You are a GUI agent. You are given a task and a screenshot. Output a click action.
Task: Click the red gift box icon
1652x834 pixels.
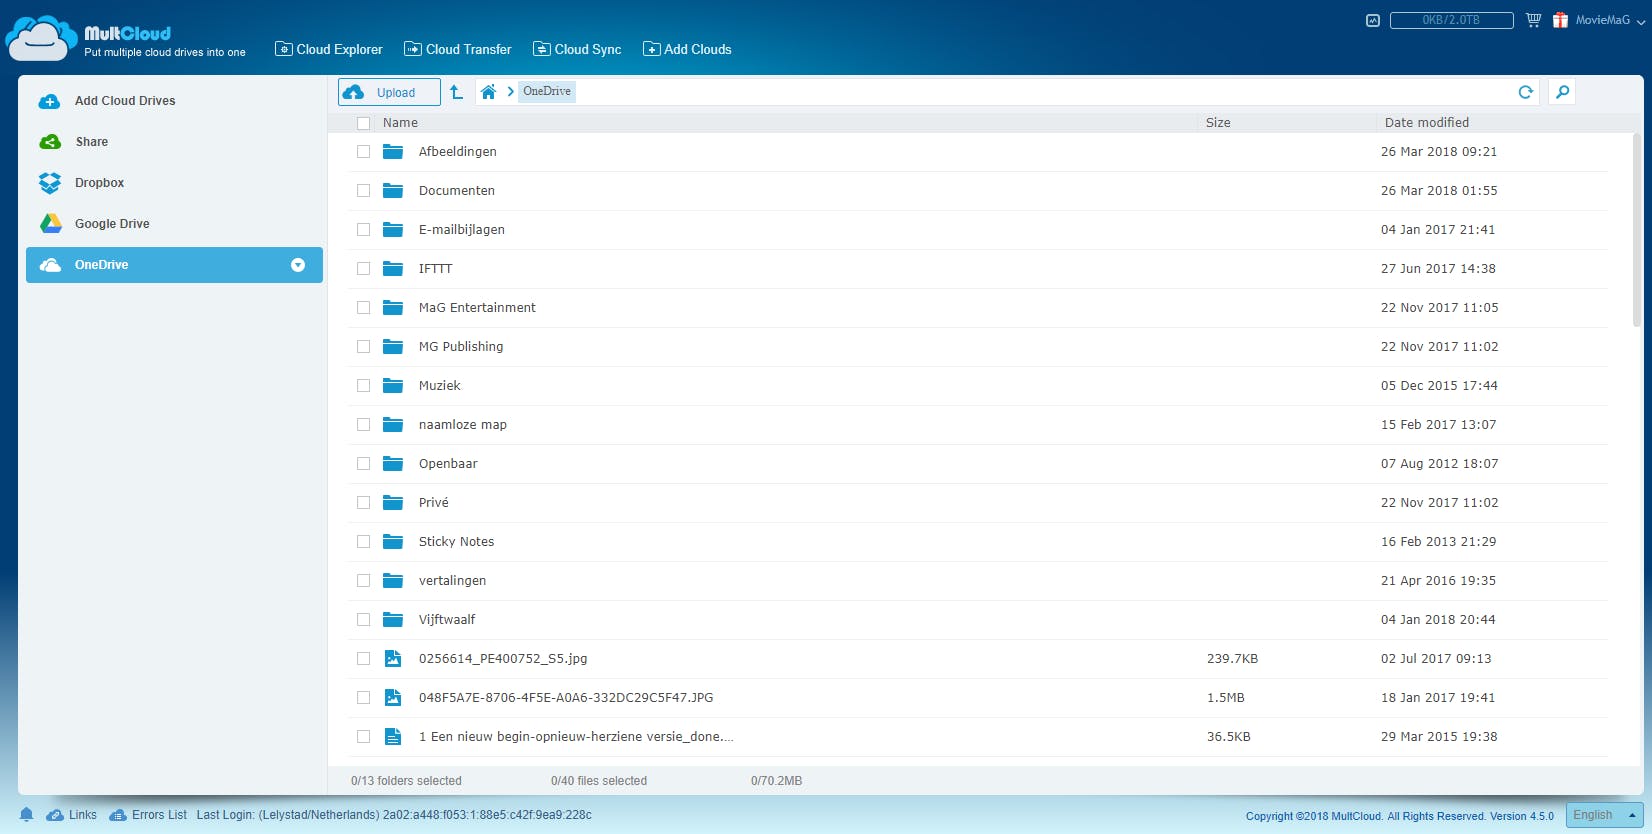[x=1560, y=20]
